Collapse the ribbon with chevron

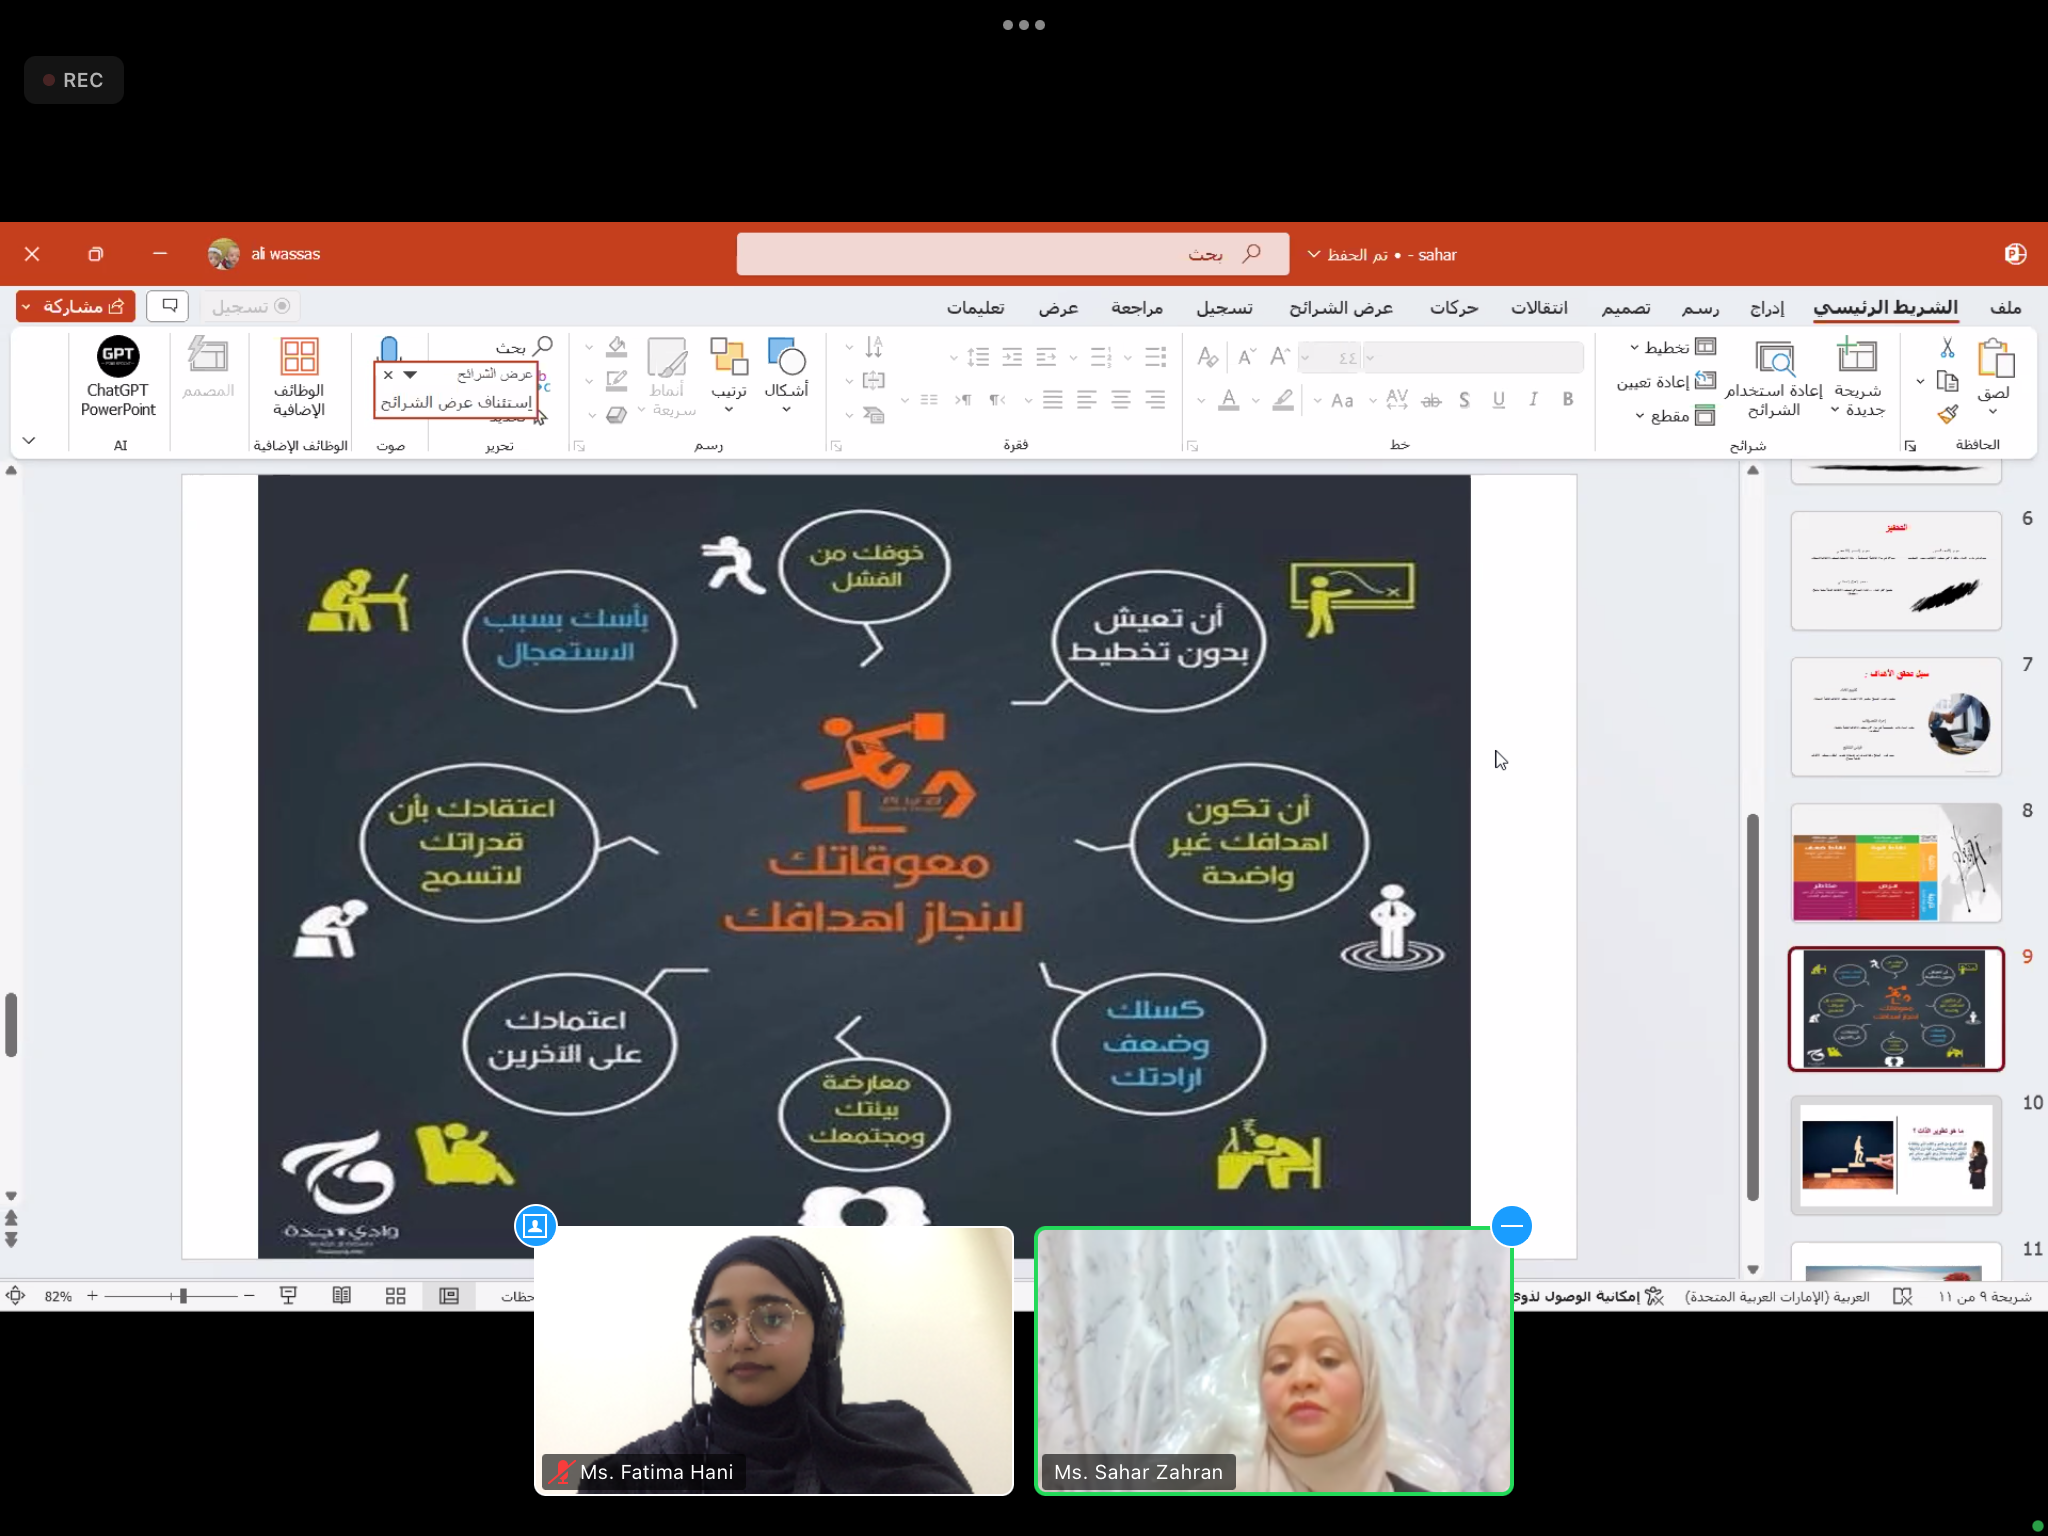tap(29, 440)
